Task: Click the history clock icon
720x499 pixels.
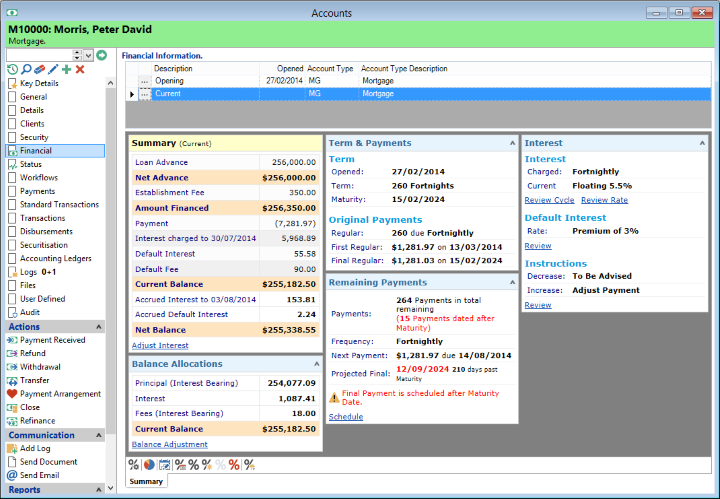Action: coord(12,69)
